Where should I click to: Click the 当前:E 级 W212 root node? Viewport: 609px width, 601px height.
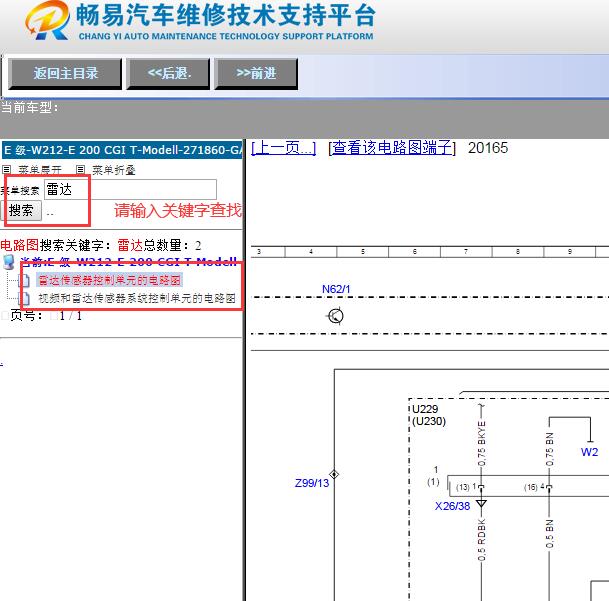129,261
